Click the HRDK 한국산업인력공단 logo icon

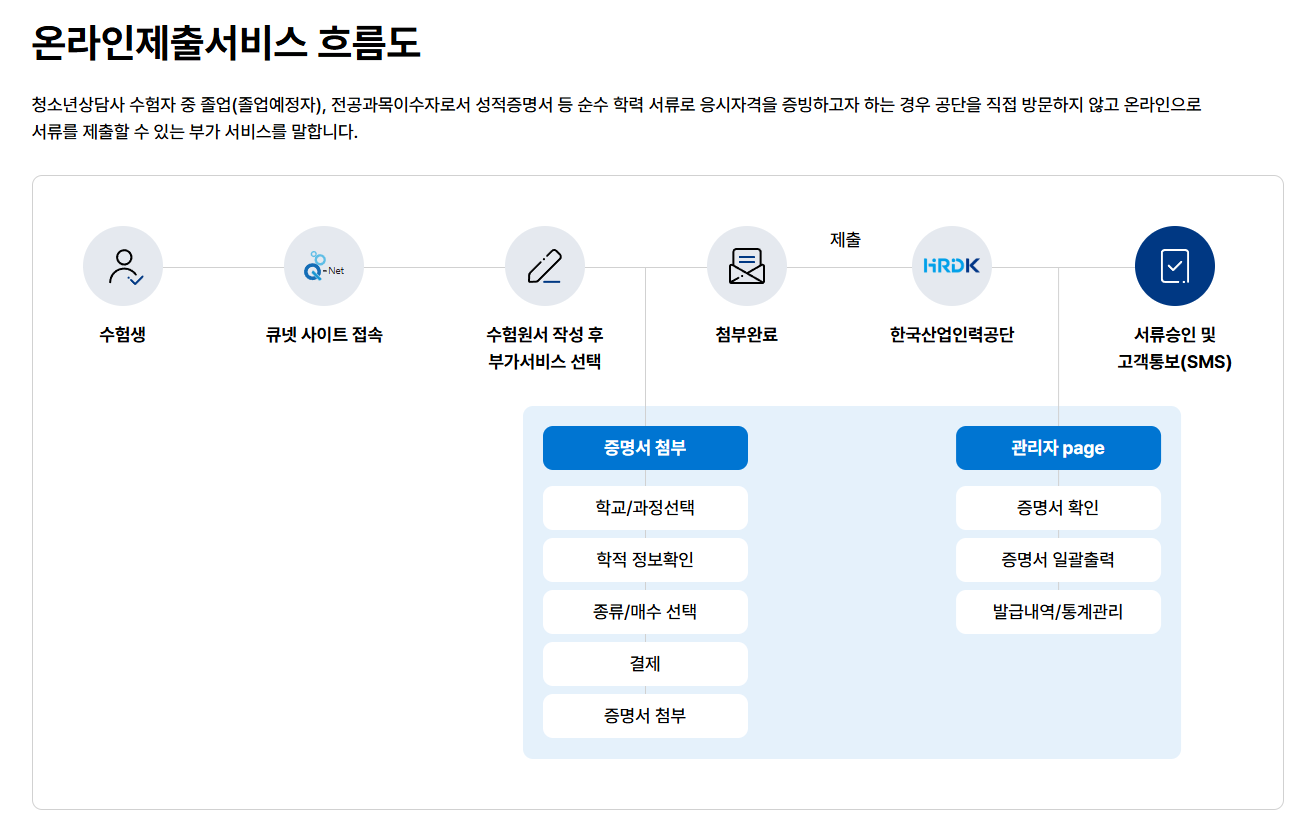[951, 265]
